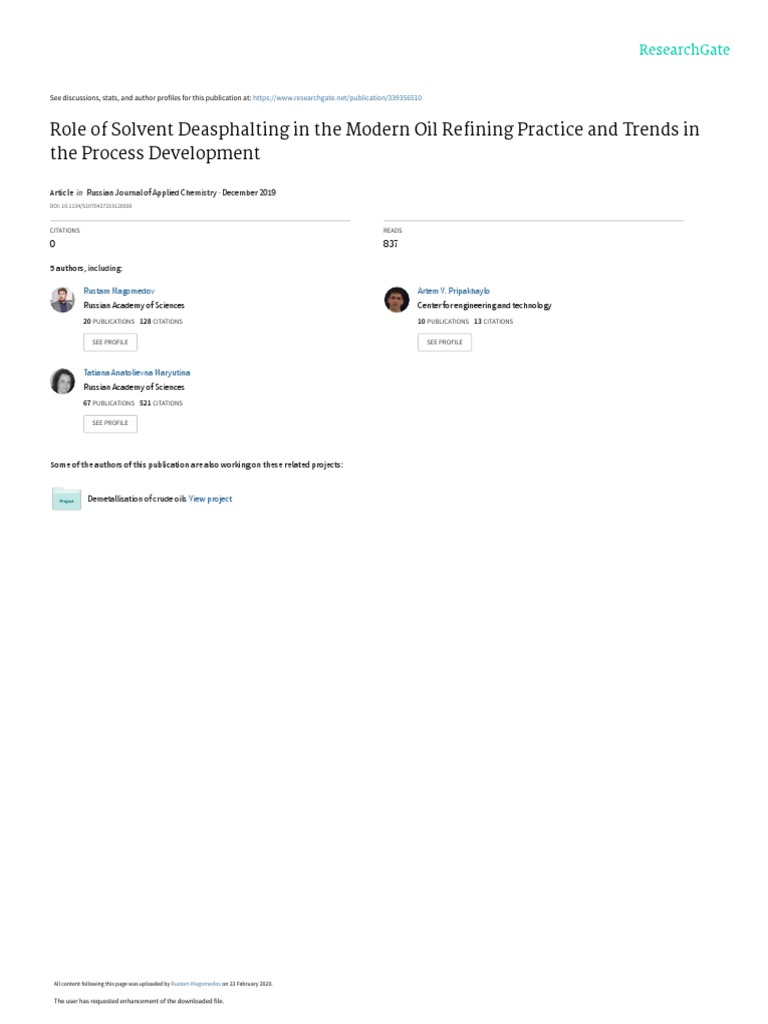The height and width of the screenshot is (1024, 768).
Task: Click the paper title heading
Action: click(x=374, y=141)
